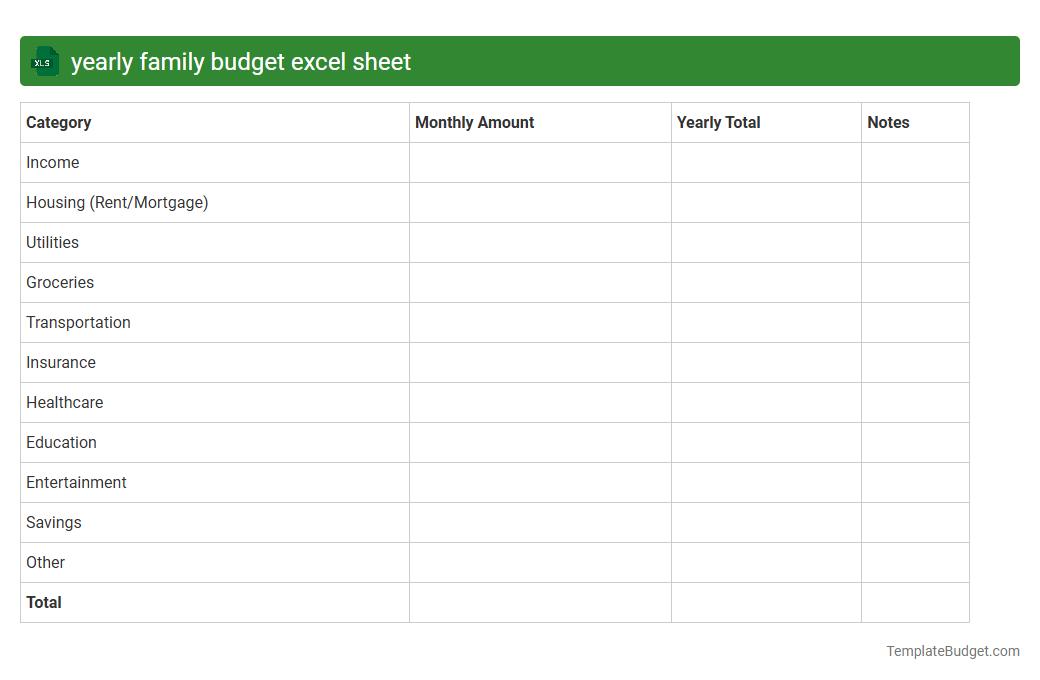Click the green title banner
This screenshot has width=1040, height=680.
click(520, 61)
